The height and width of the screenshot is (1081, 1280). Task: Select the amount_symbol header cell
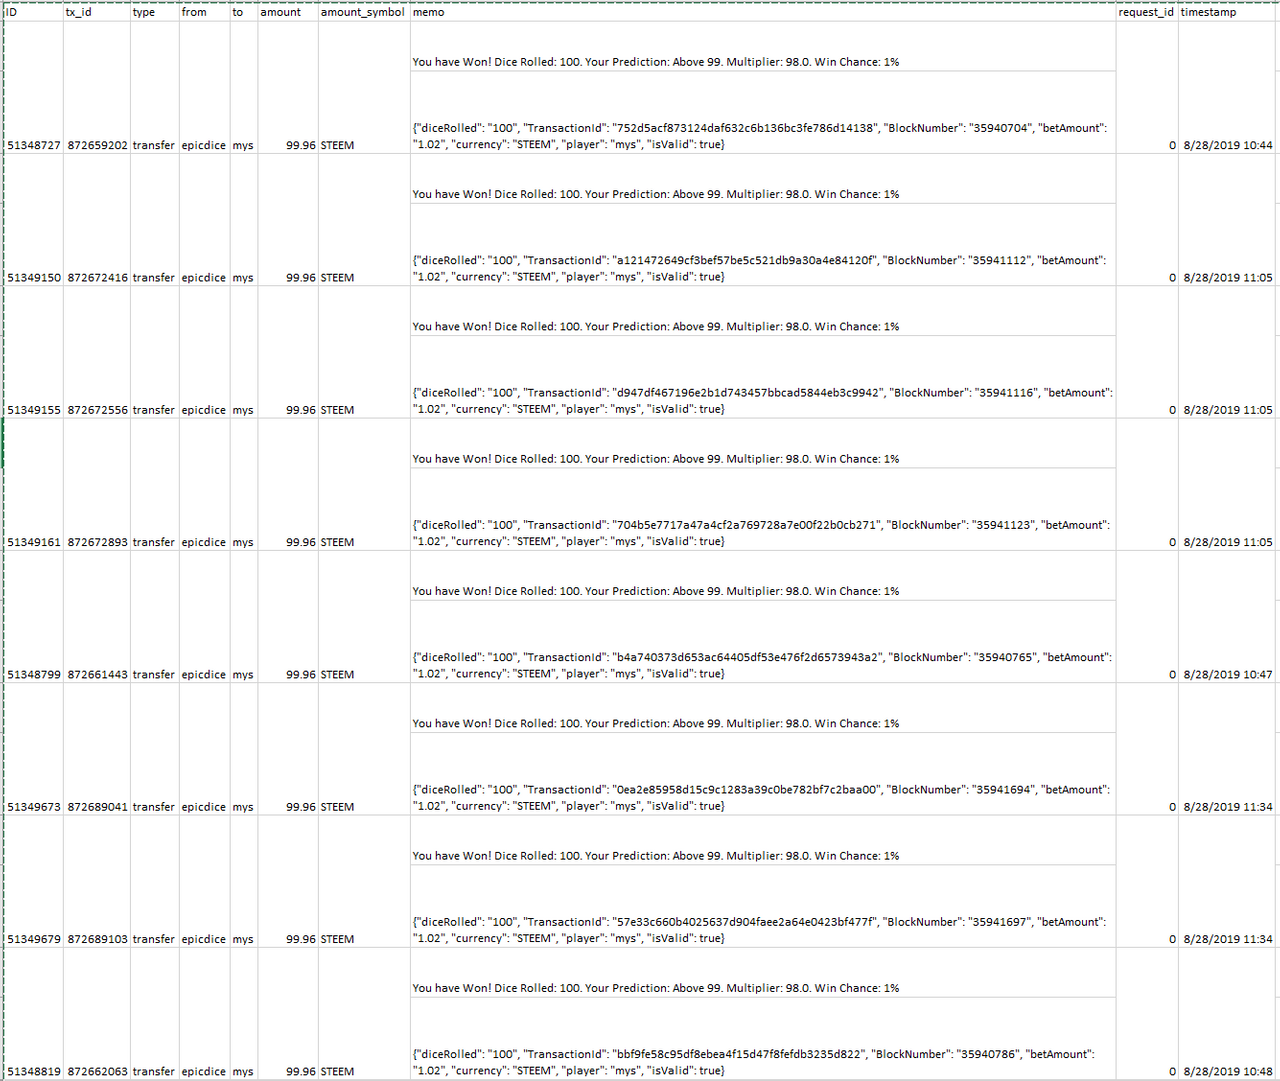pos(364,12)
